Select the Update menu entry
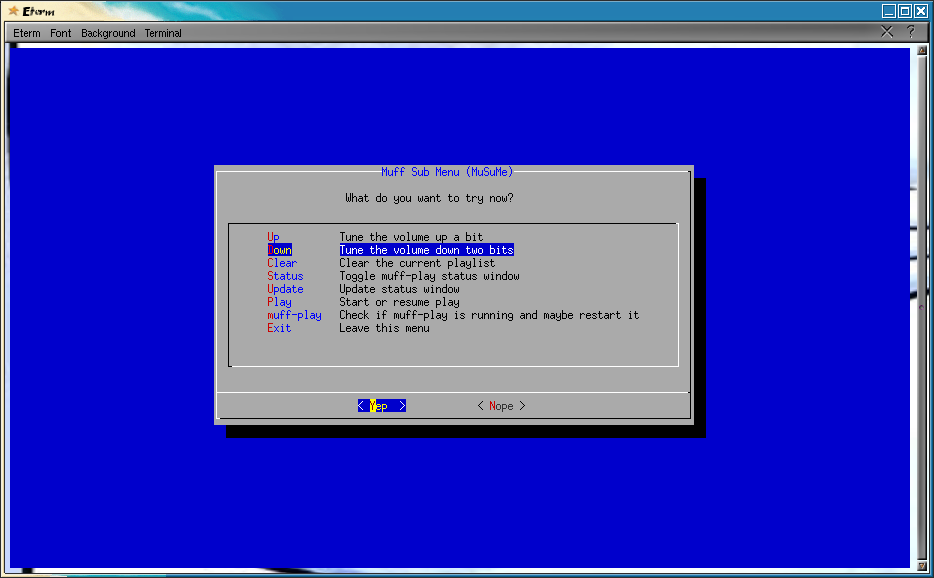Viewport: 934px width, 578px height. (x=285, y=289)
